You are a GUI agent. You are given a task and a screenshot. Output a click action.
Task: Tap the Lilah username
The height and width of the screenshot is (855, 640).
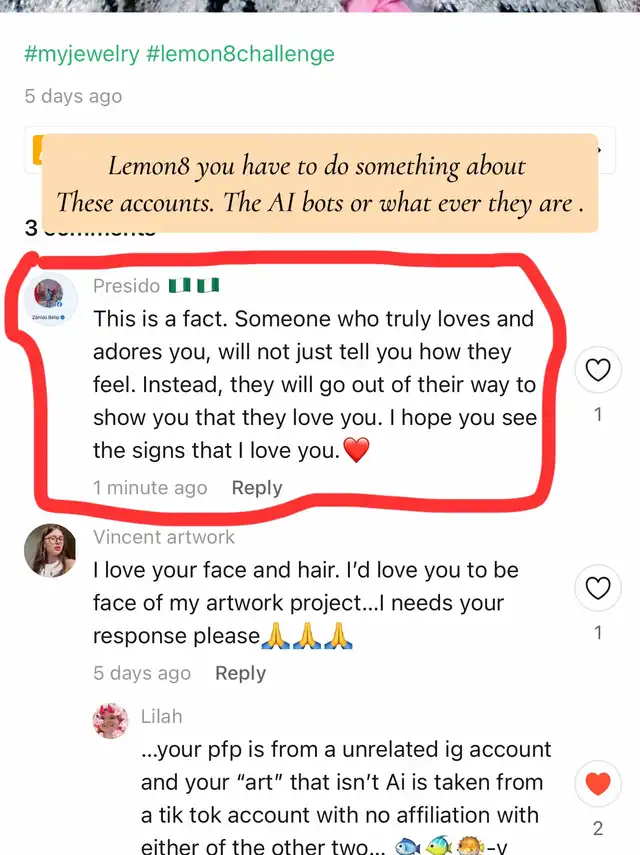coord(161,716)
